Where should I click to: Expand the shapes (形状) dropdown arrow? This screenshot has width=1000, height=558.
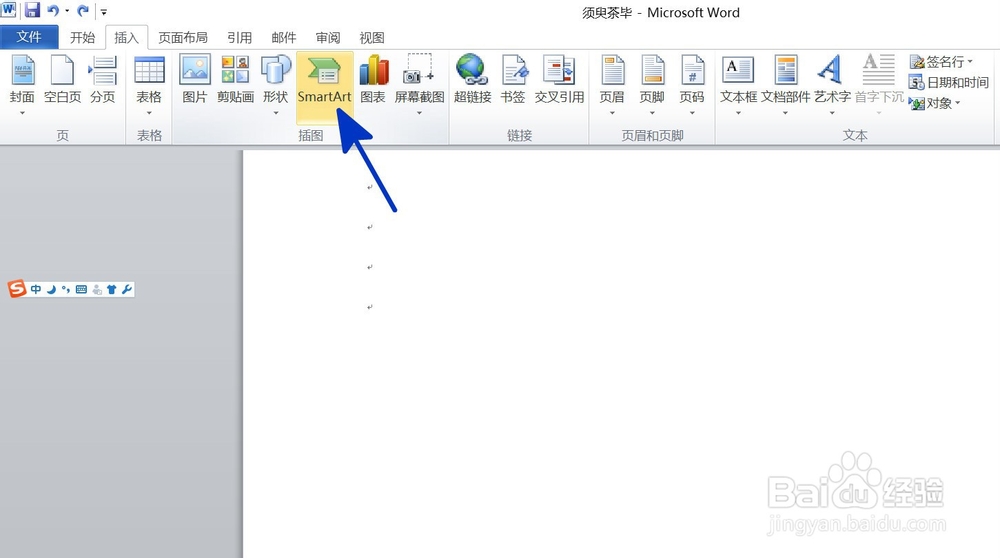(x=276, y=114)
